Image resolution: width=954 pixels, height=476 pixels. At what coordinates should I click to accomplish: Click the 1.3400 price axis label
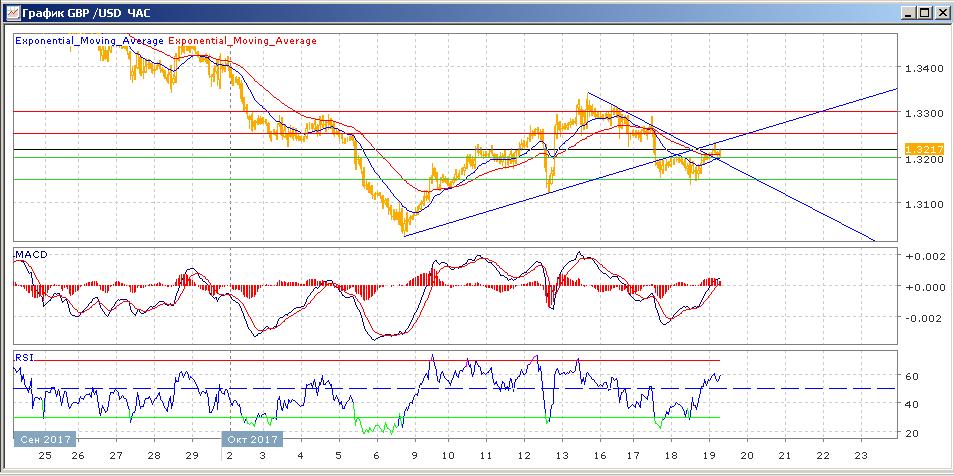click(922, 68)
